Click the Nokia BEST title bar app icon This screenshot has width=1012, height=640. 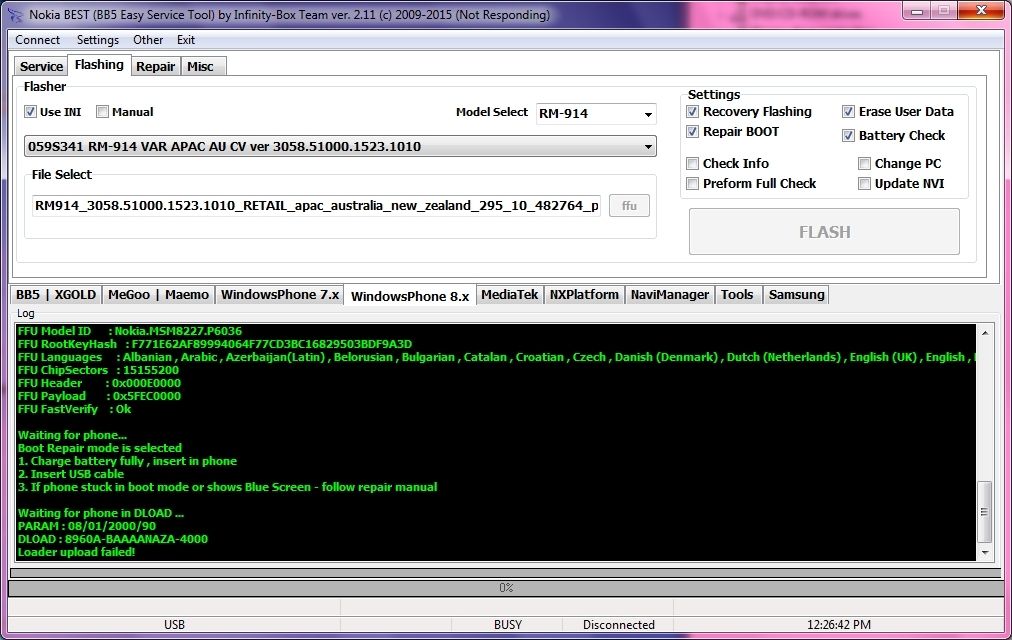click(x=15, y=14)
